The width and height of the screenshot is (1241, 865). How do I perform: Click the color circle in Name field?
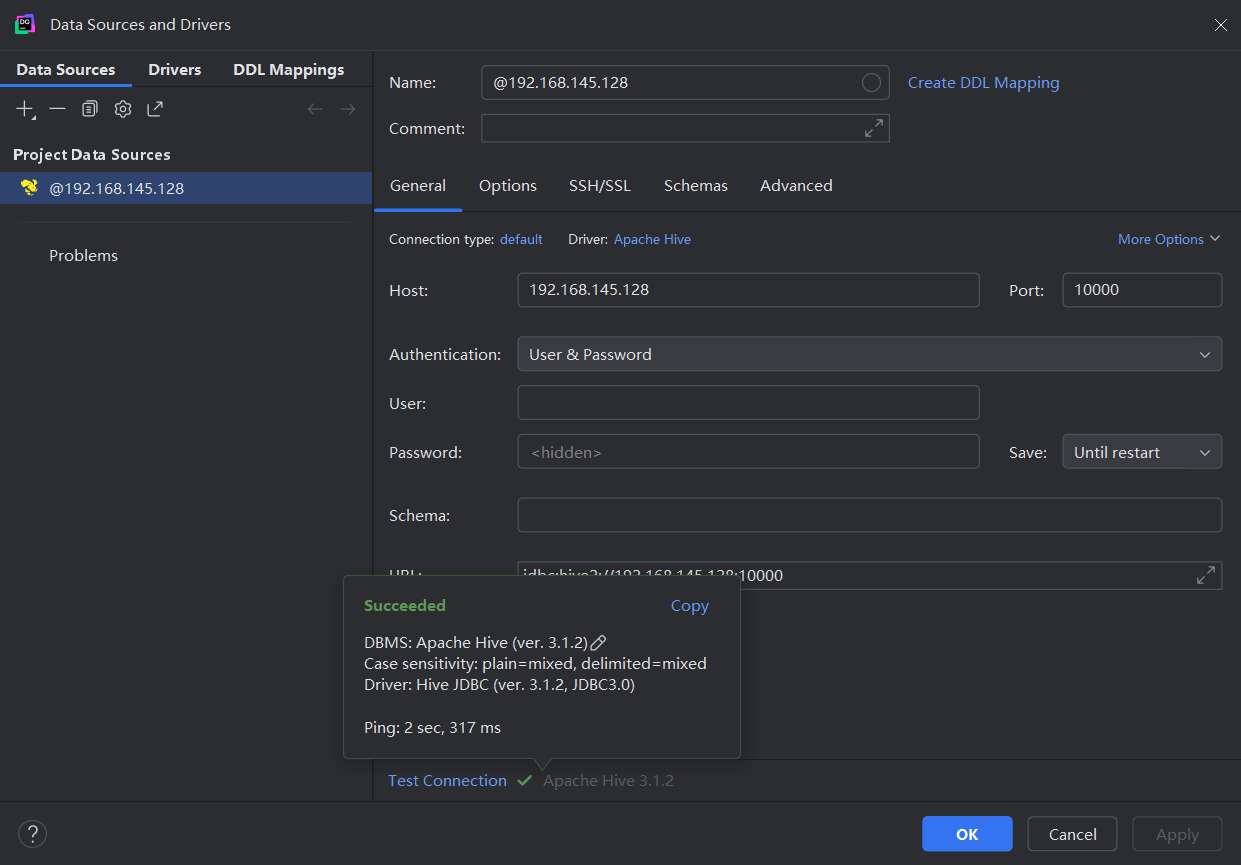pos(871,82)
